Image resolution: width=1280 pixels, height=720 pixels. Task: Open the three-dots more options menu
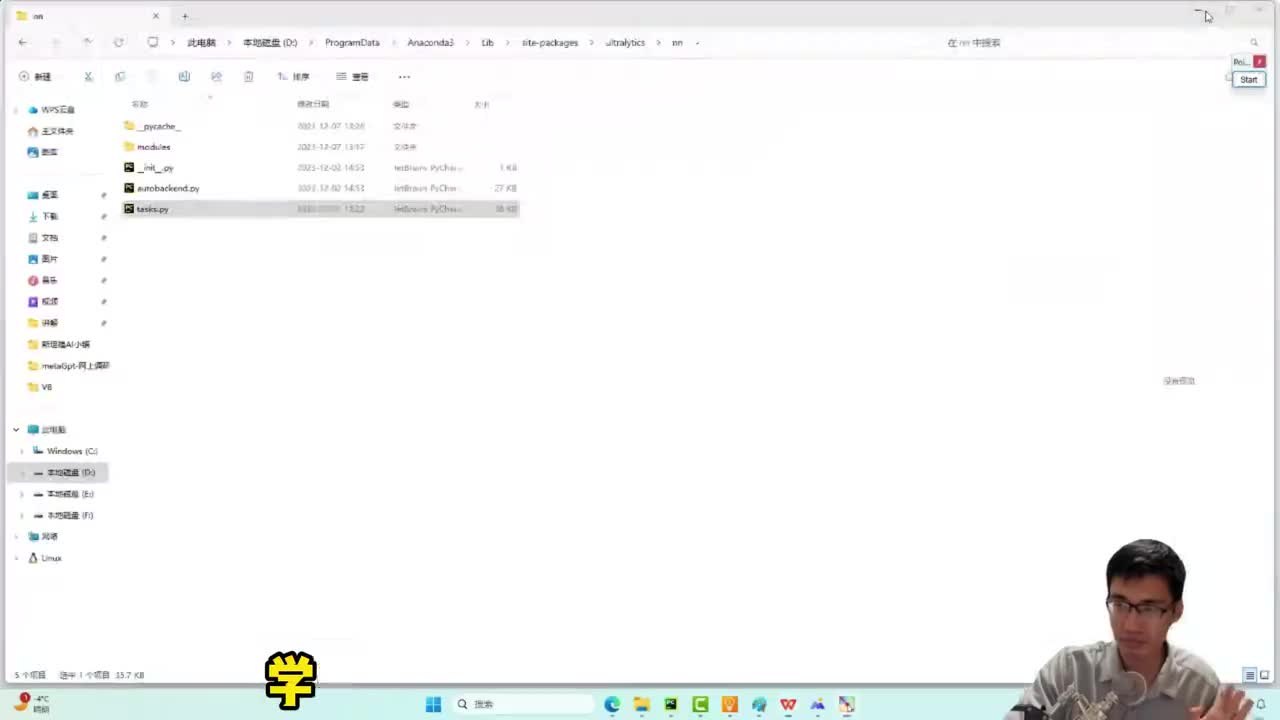[x=404, y=76]
